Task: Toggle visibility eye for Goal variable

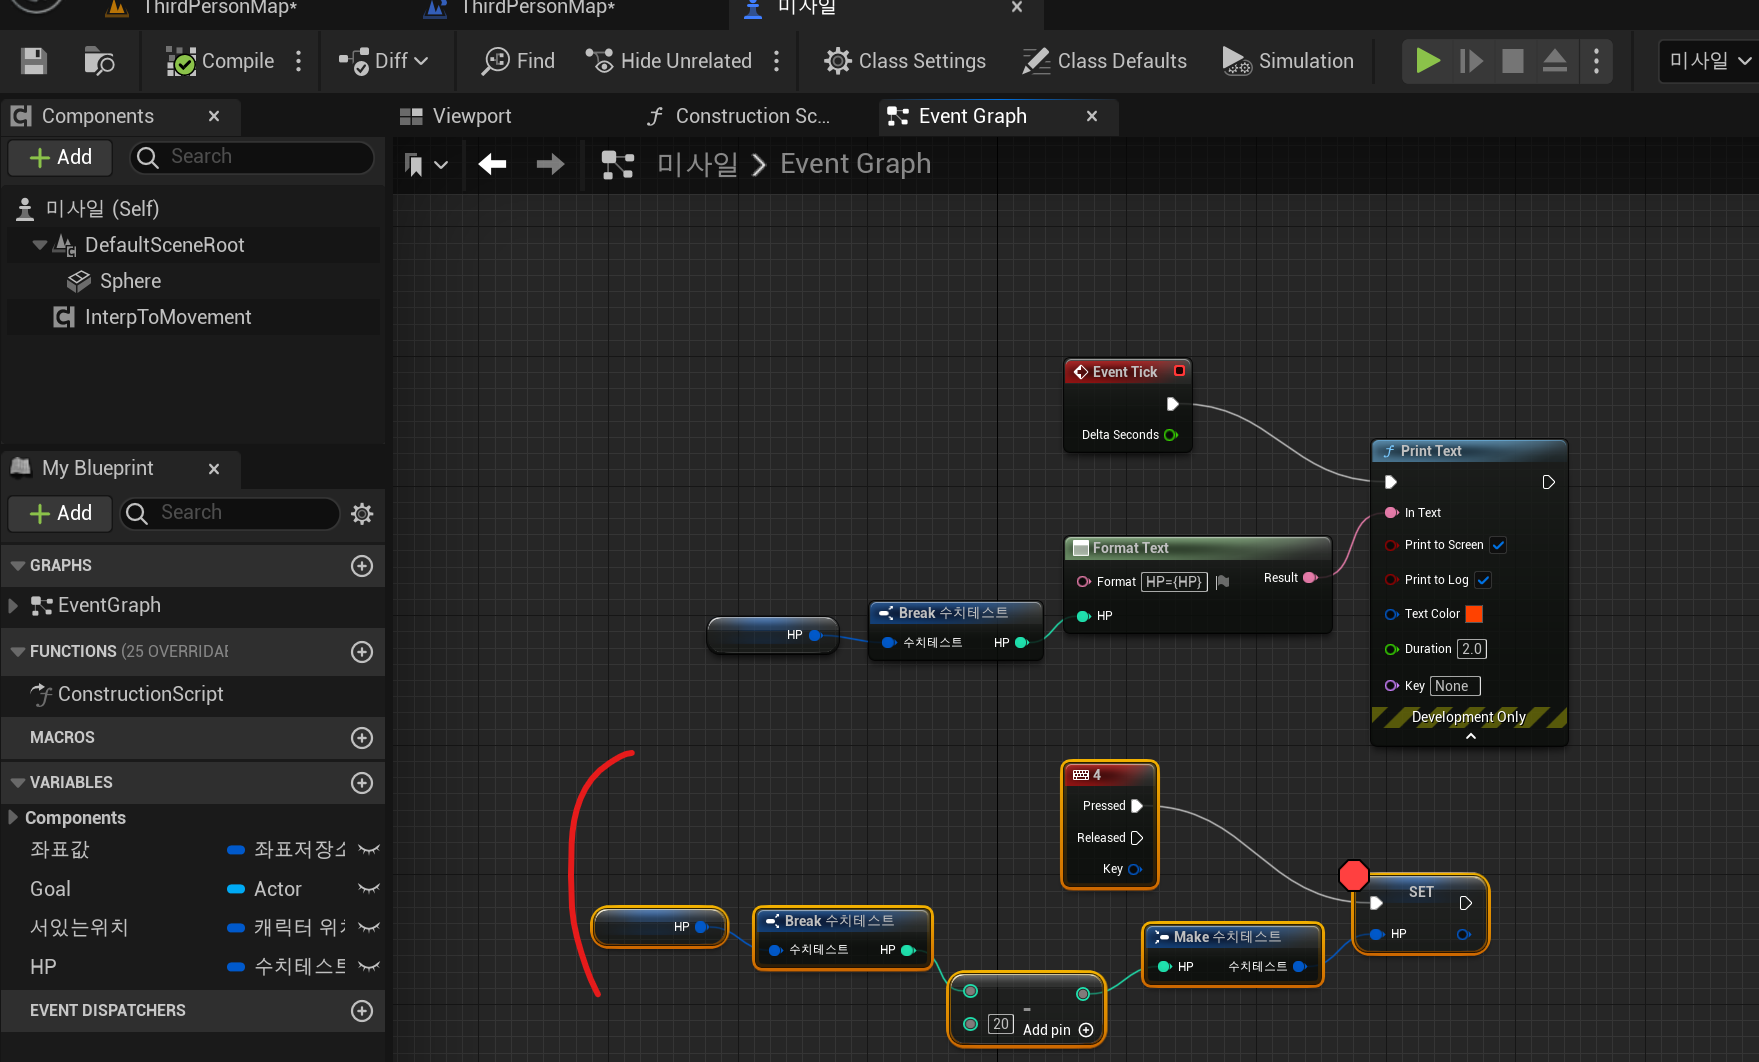Action: pyautogui.click(x=369, y=889)
